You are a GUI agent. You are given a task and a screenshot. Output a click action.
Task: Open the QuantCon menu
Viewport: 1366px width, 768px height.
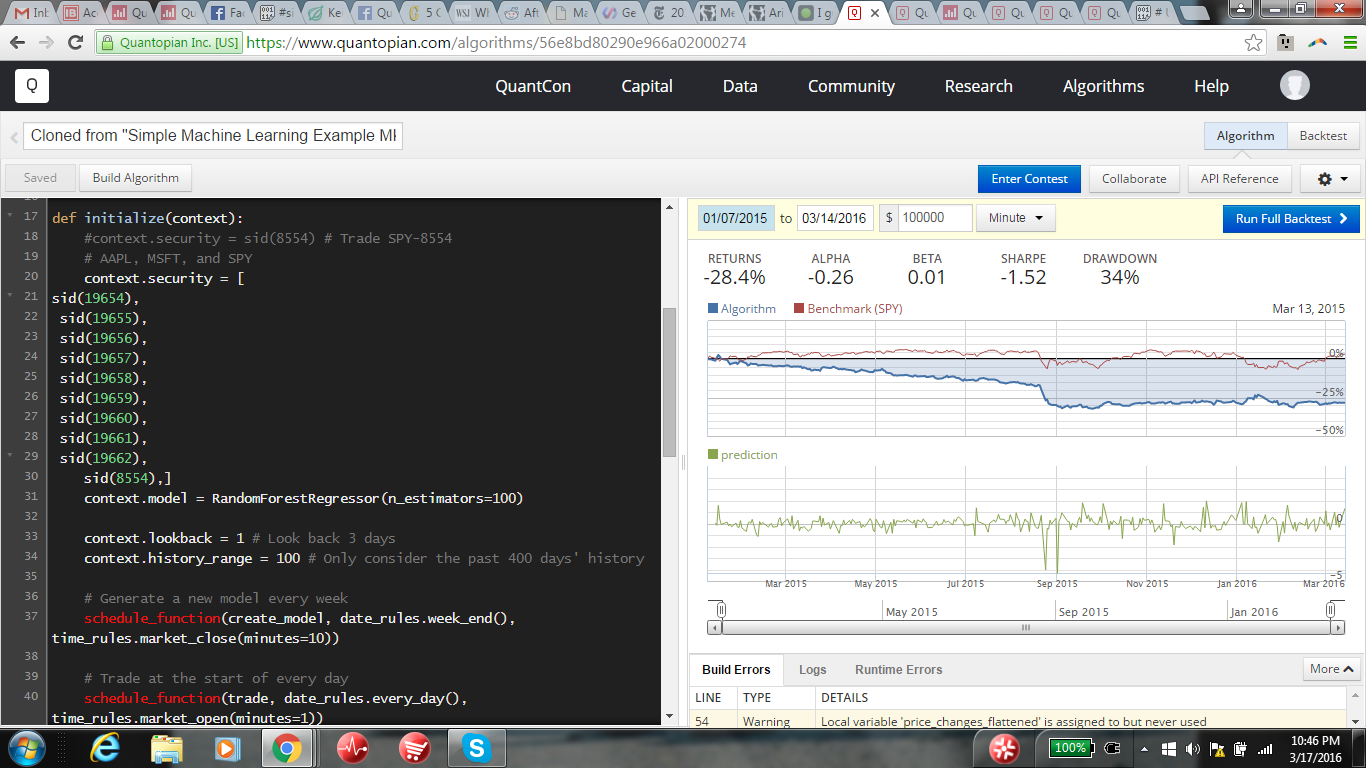(533, 86)
